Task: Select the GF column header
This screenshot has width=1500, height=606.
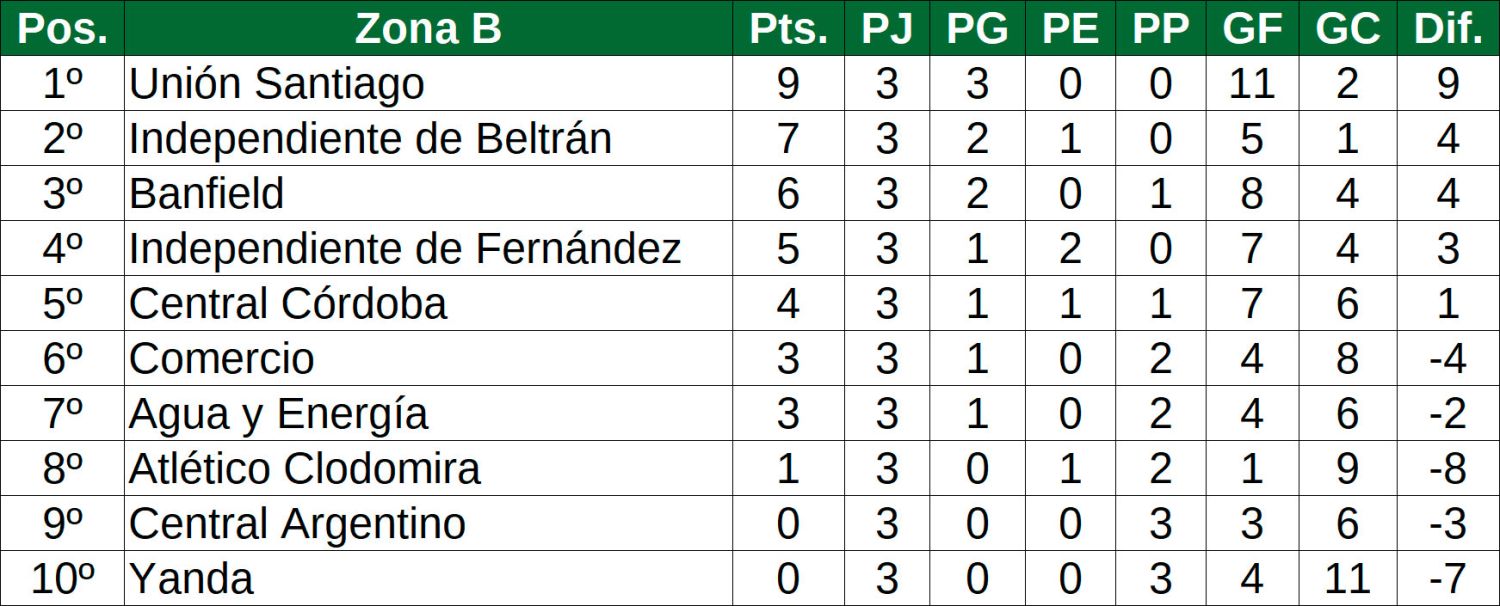Action: pos(1252,29)
